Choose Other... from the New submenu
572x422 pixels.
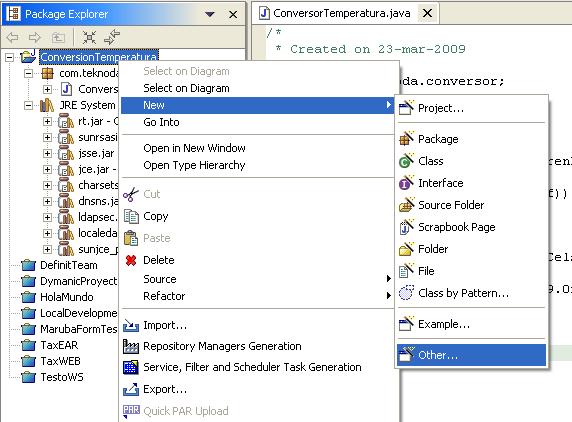(x=471, y=355)
